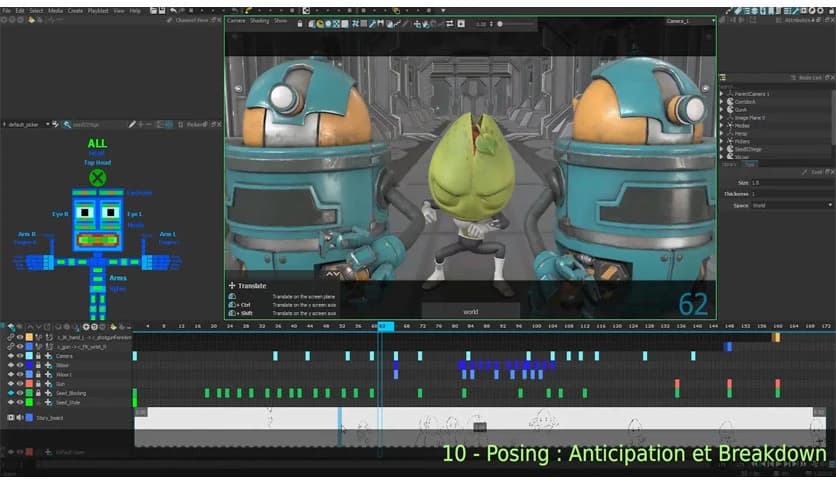836x484 pixels.
Task: Select the Seed_Style layer name
Action: tap(68, 403)
